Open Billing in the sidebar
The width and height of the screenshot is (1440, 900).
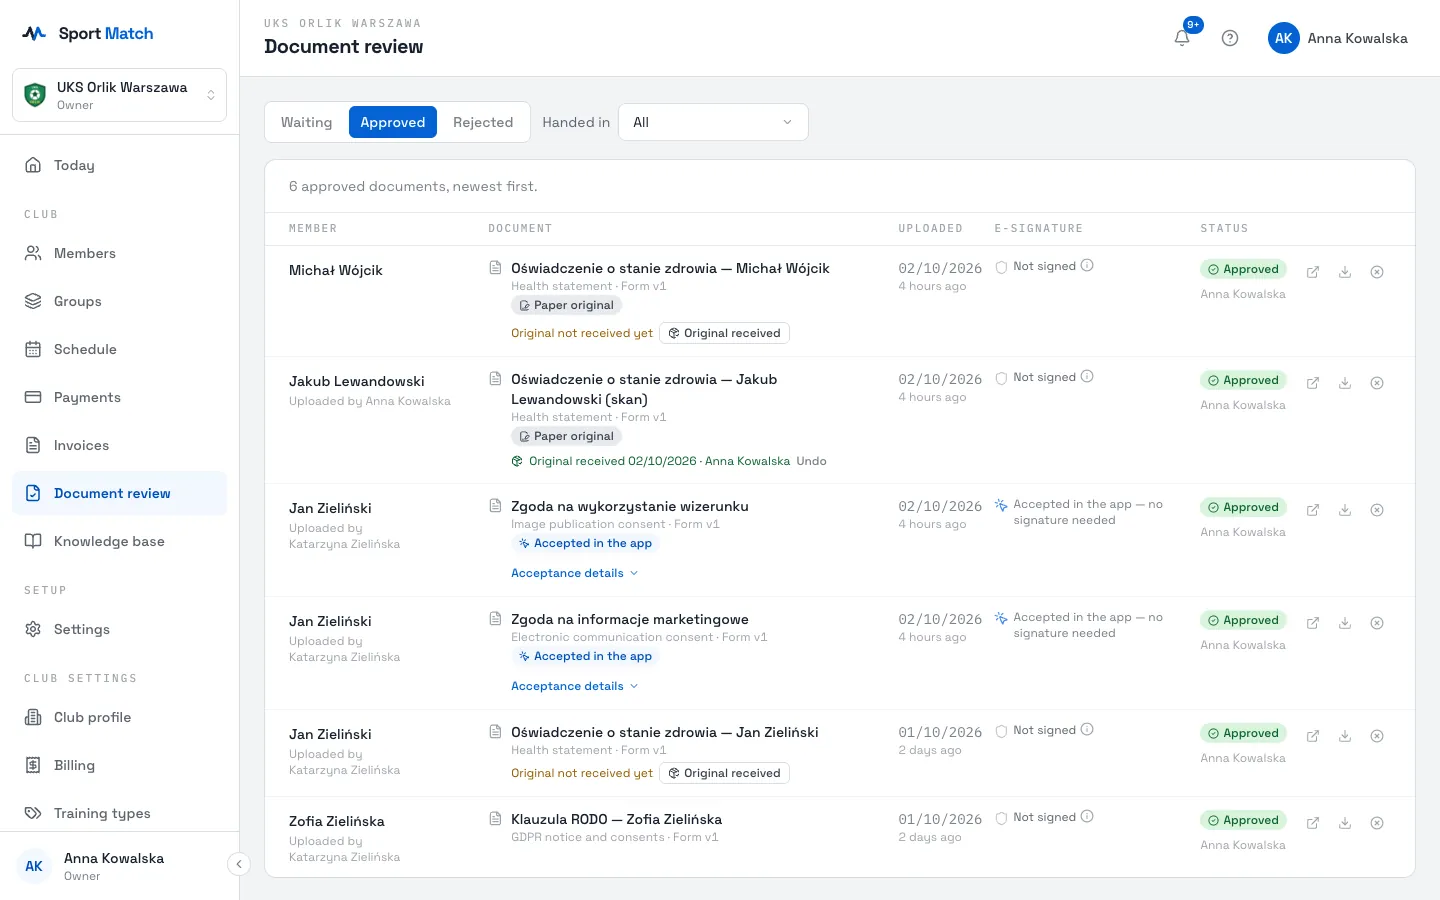[x=119, y=765]
